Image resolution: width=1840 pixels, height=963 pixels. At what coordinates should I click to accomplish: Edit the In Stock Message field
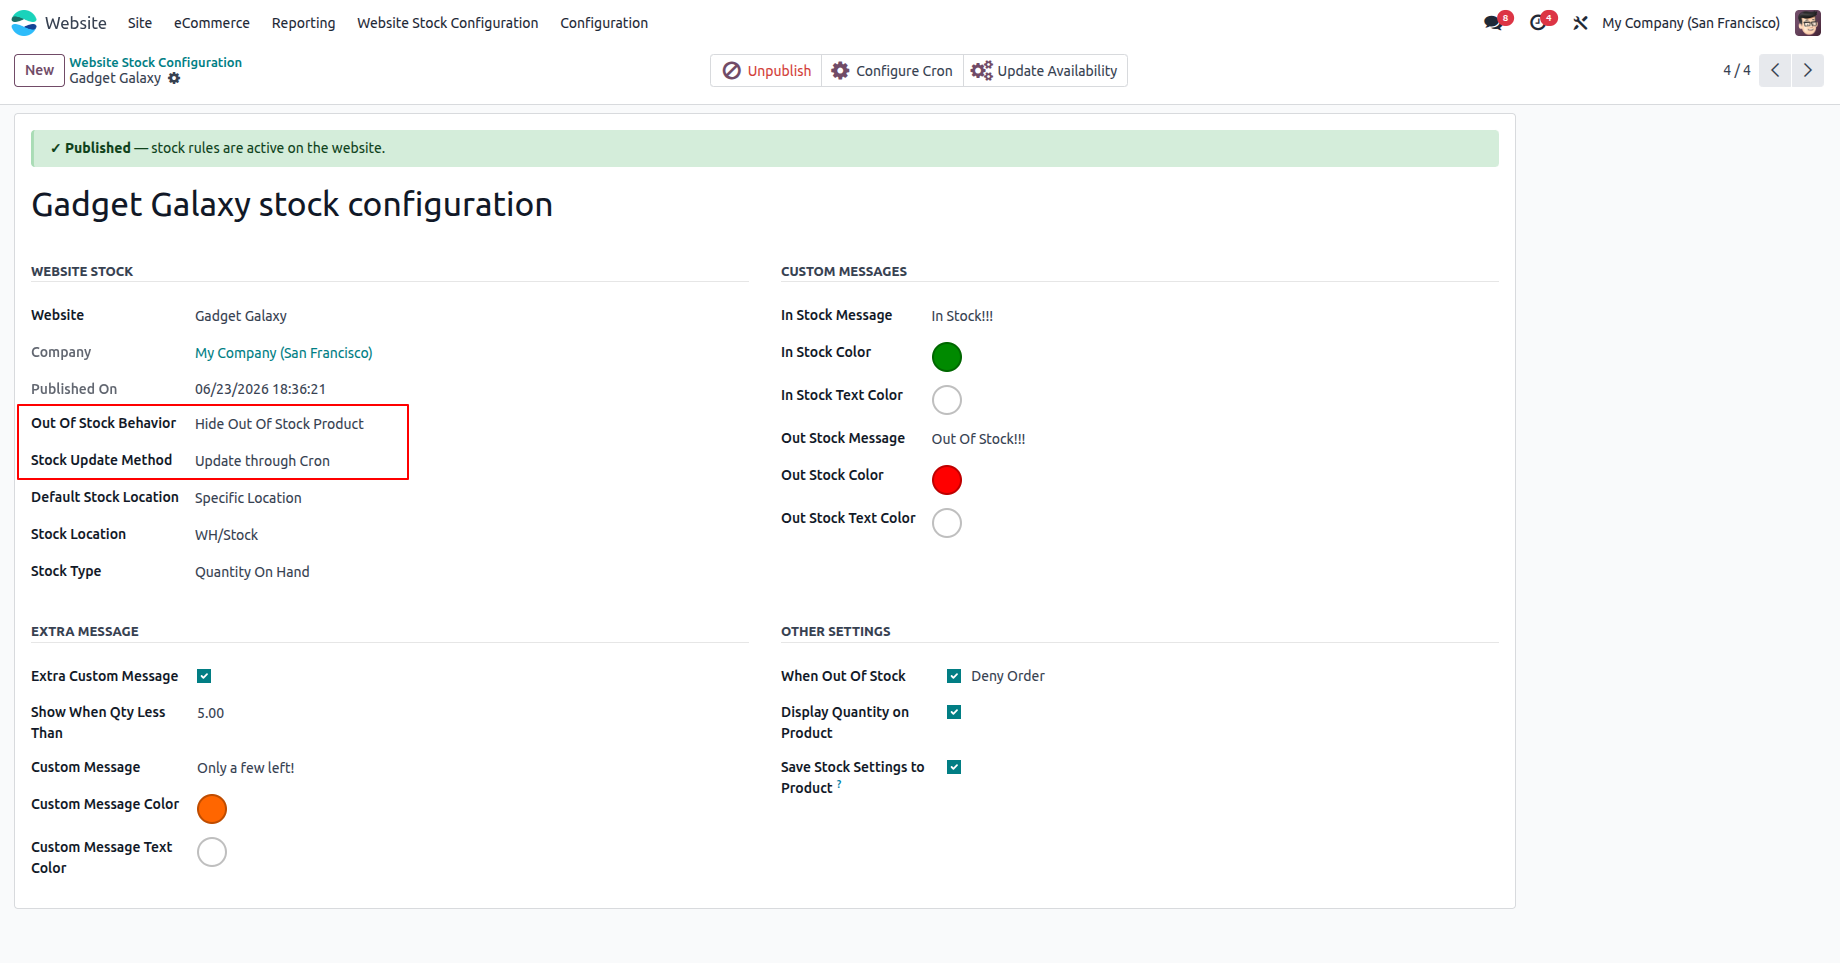pos(962,316)
